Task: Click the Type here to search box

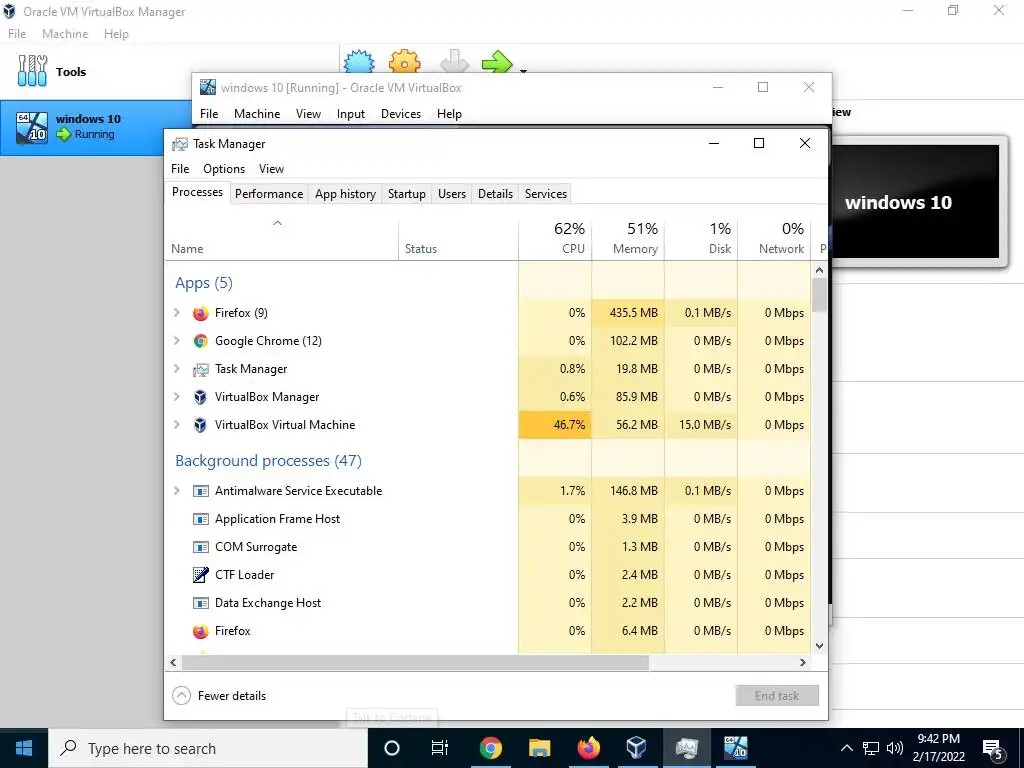Action: tap(208, 748)
